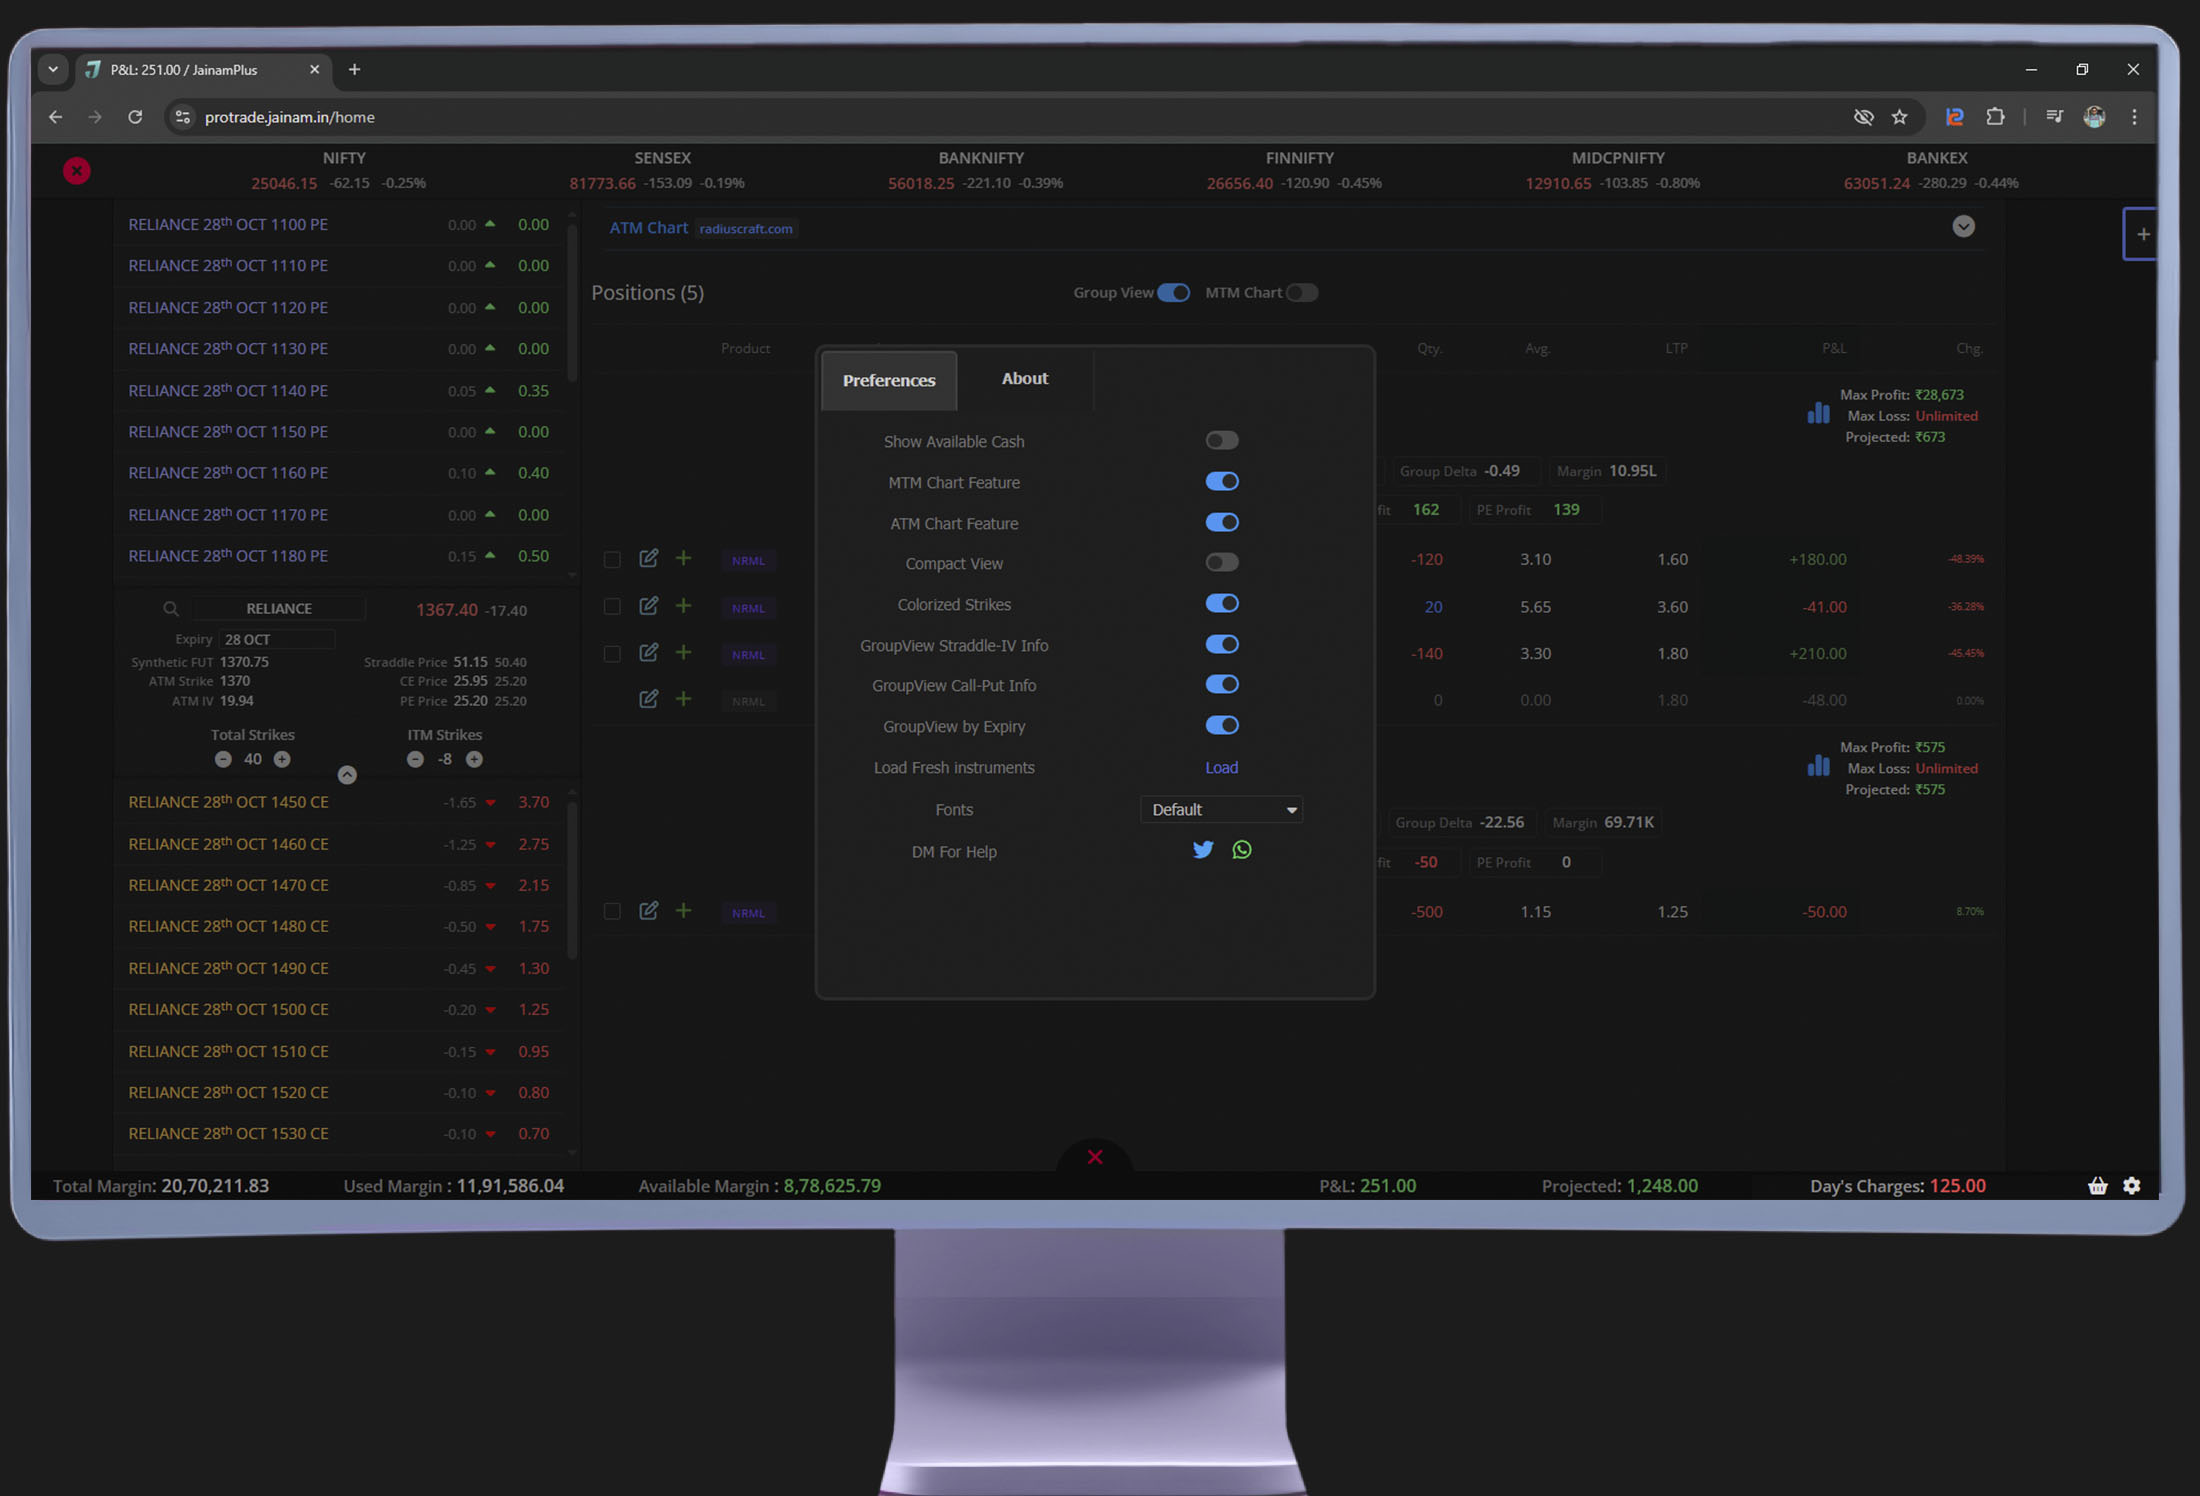The width and height of the screenshot is (2200, 1496).
Task: Click the search icon beside RELIANCE field
Action: pos(171,609)
